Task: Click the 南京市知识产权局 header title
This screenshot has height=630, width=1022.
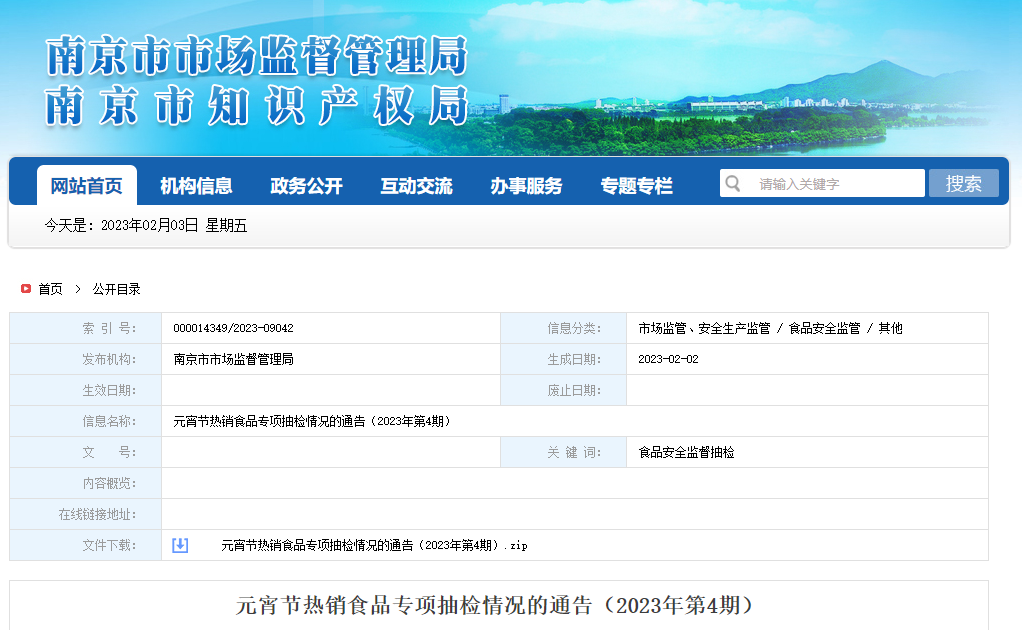Action: pos(257,105)
